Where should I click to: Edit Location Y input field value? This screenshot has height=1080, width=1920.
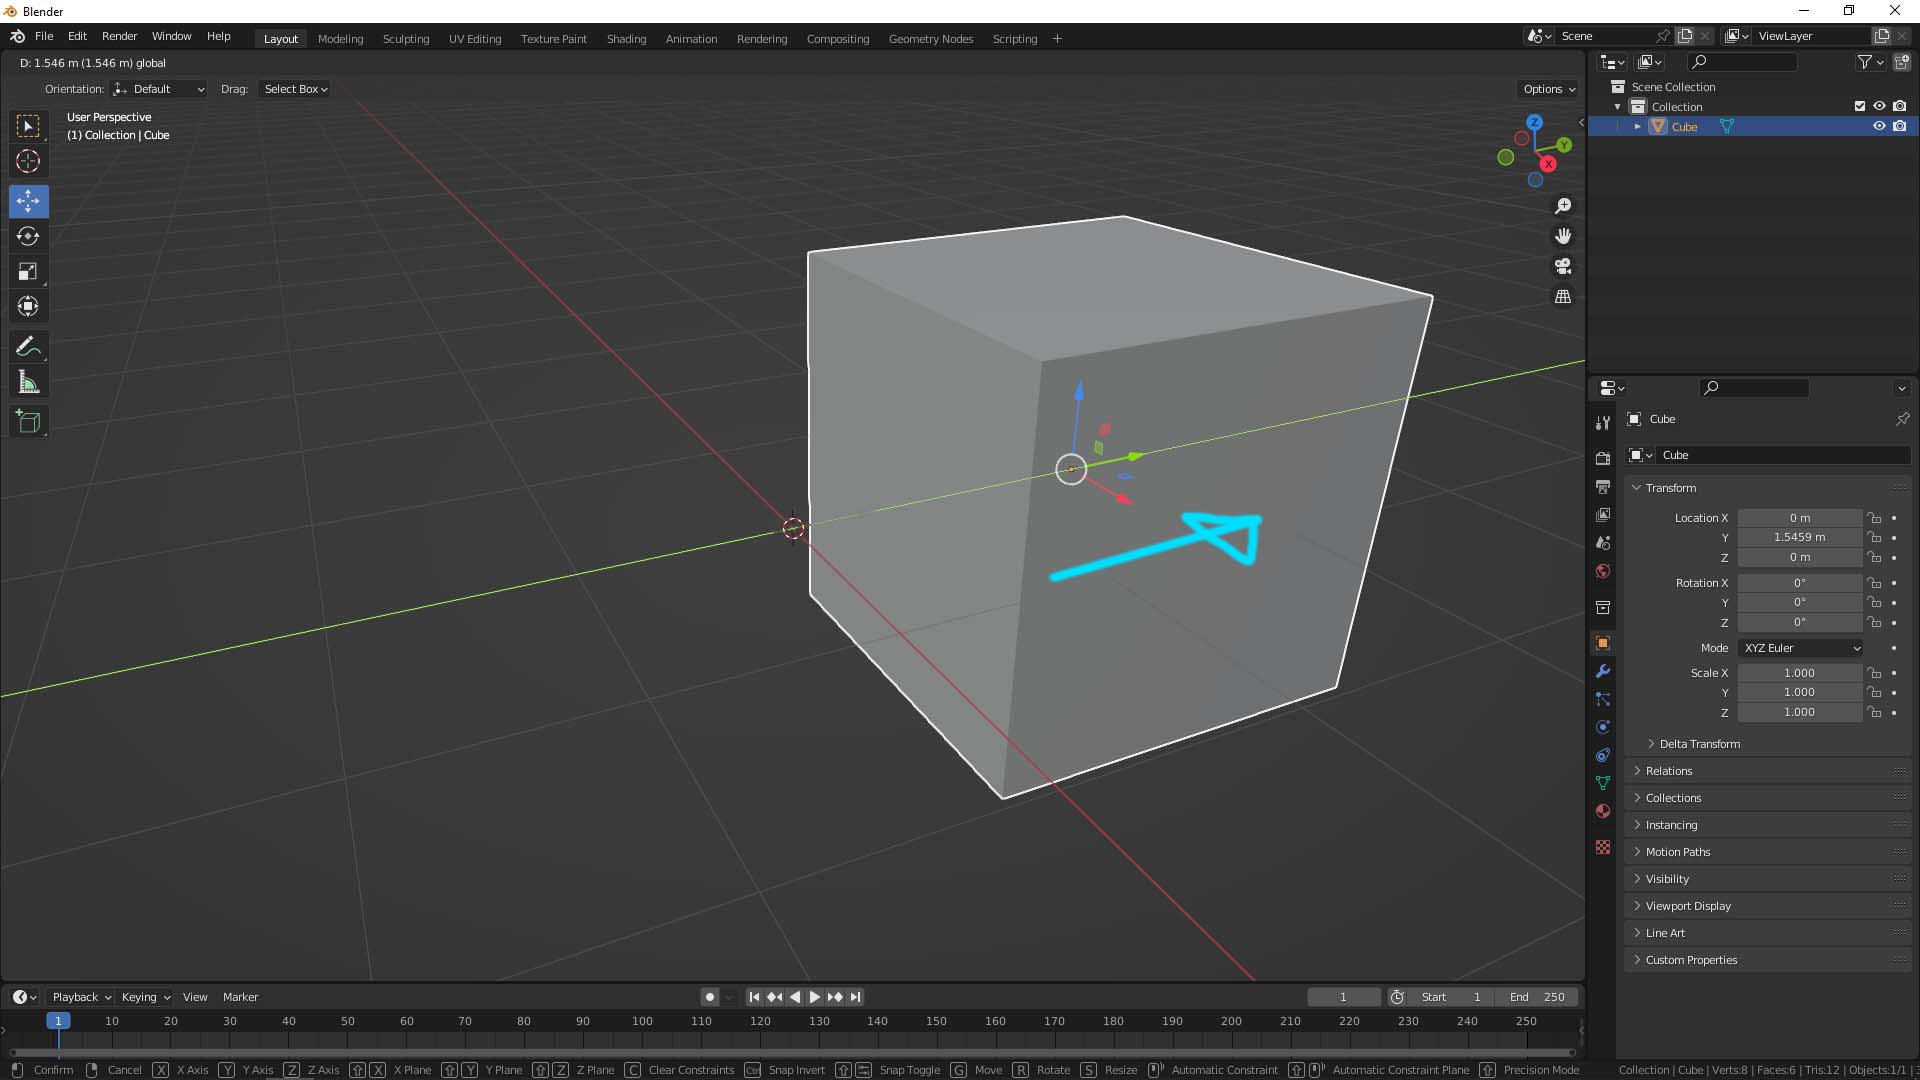[1799, 537]
